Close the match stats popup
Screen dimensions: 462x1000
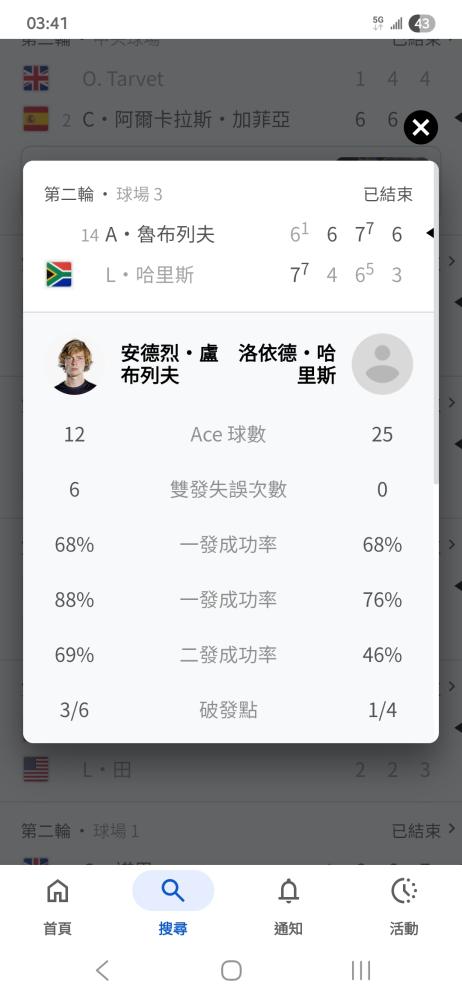pos(421,128)
